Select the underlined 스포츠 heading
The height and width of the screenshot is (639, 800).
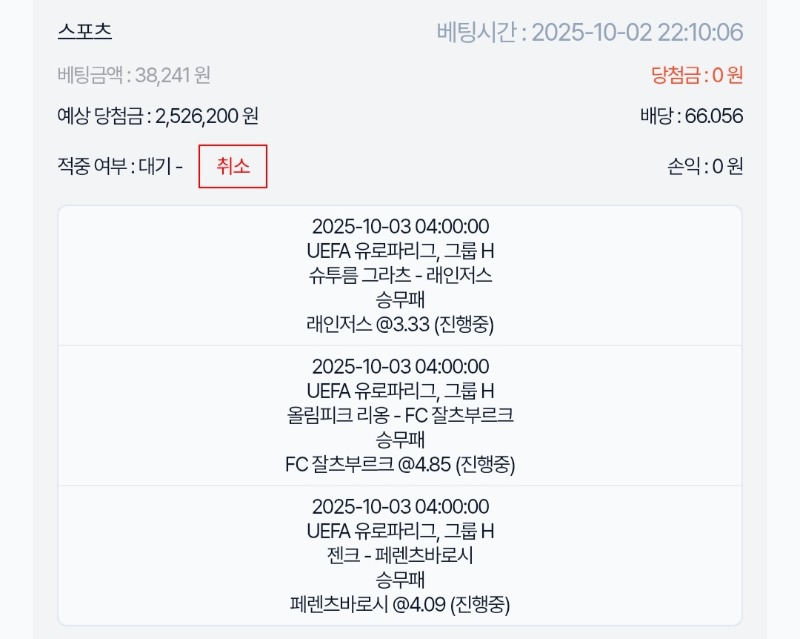[85, 31]
